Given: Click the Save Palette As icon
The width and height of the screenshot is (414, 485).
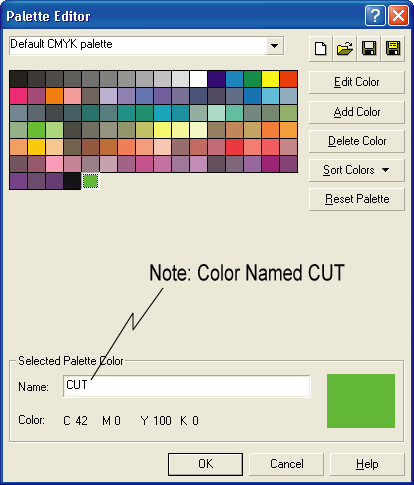Looking at the screenshot, I should click(393, 49).
